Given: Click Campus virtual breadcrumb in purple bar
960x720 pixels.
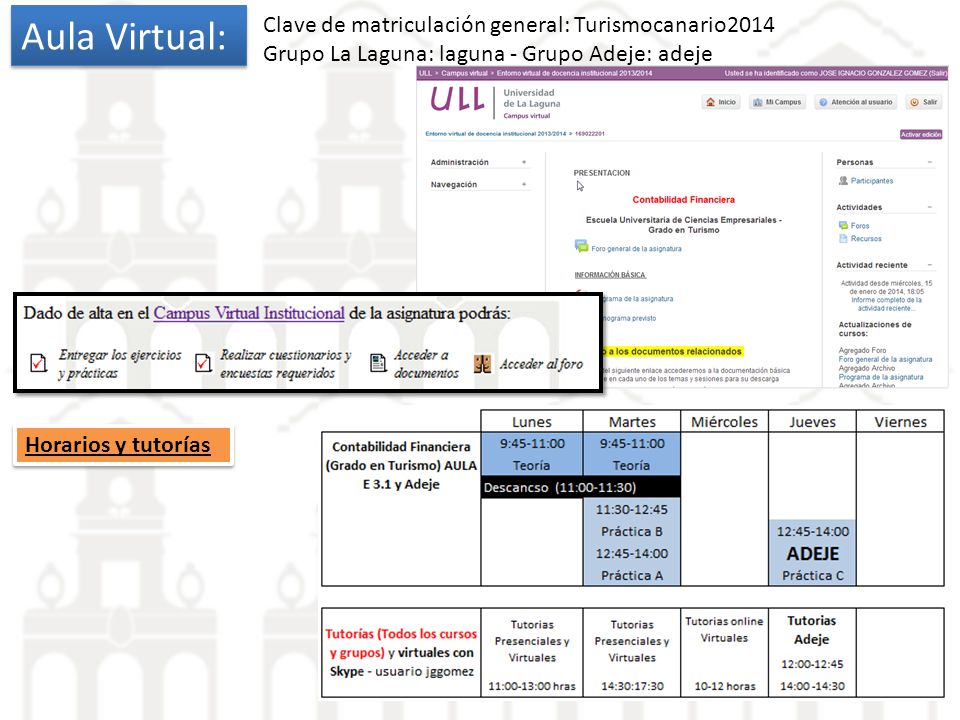Looking at the screenshot, I should 464,73.
